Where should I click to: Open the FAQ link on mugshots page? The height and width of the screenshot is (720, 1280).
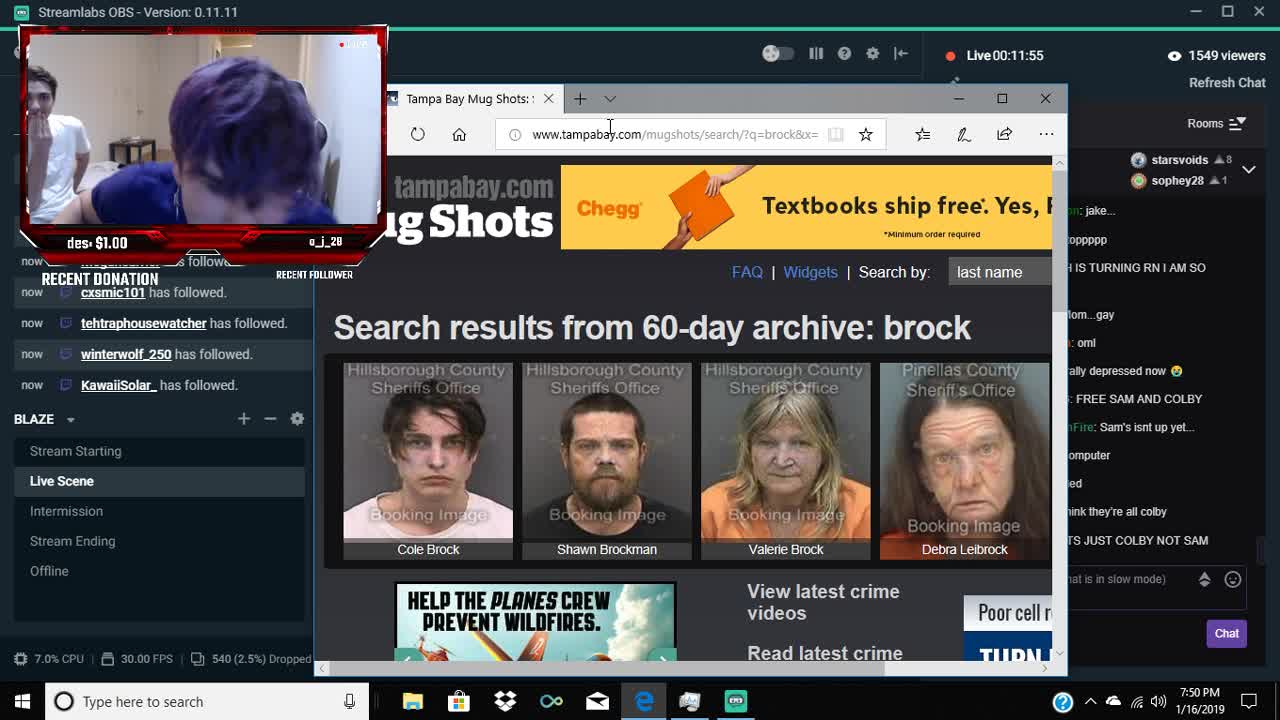[747, 272]
